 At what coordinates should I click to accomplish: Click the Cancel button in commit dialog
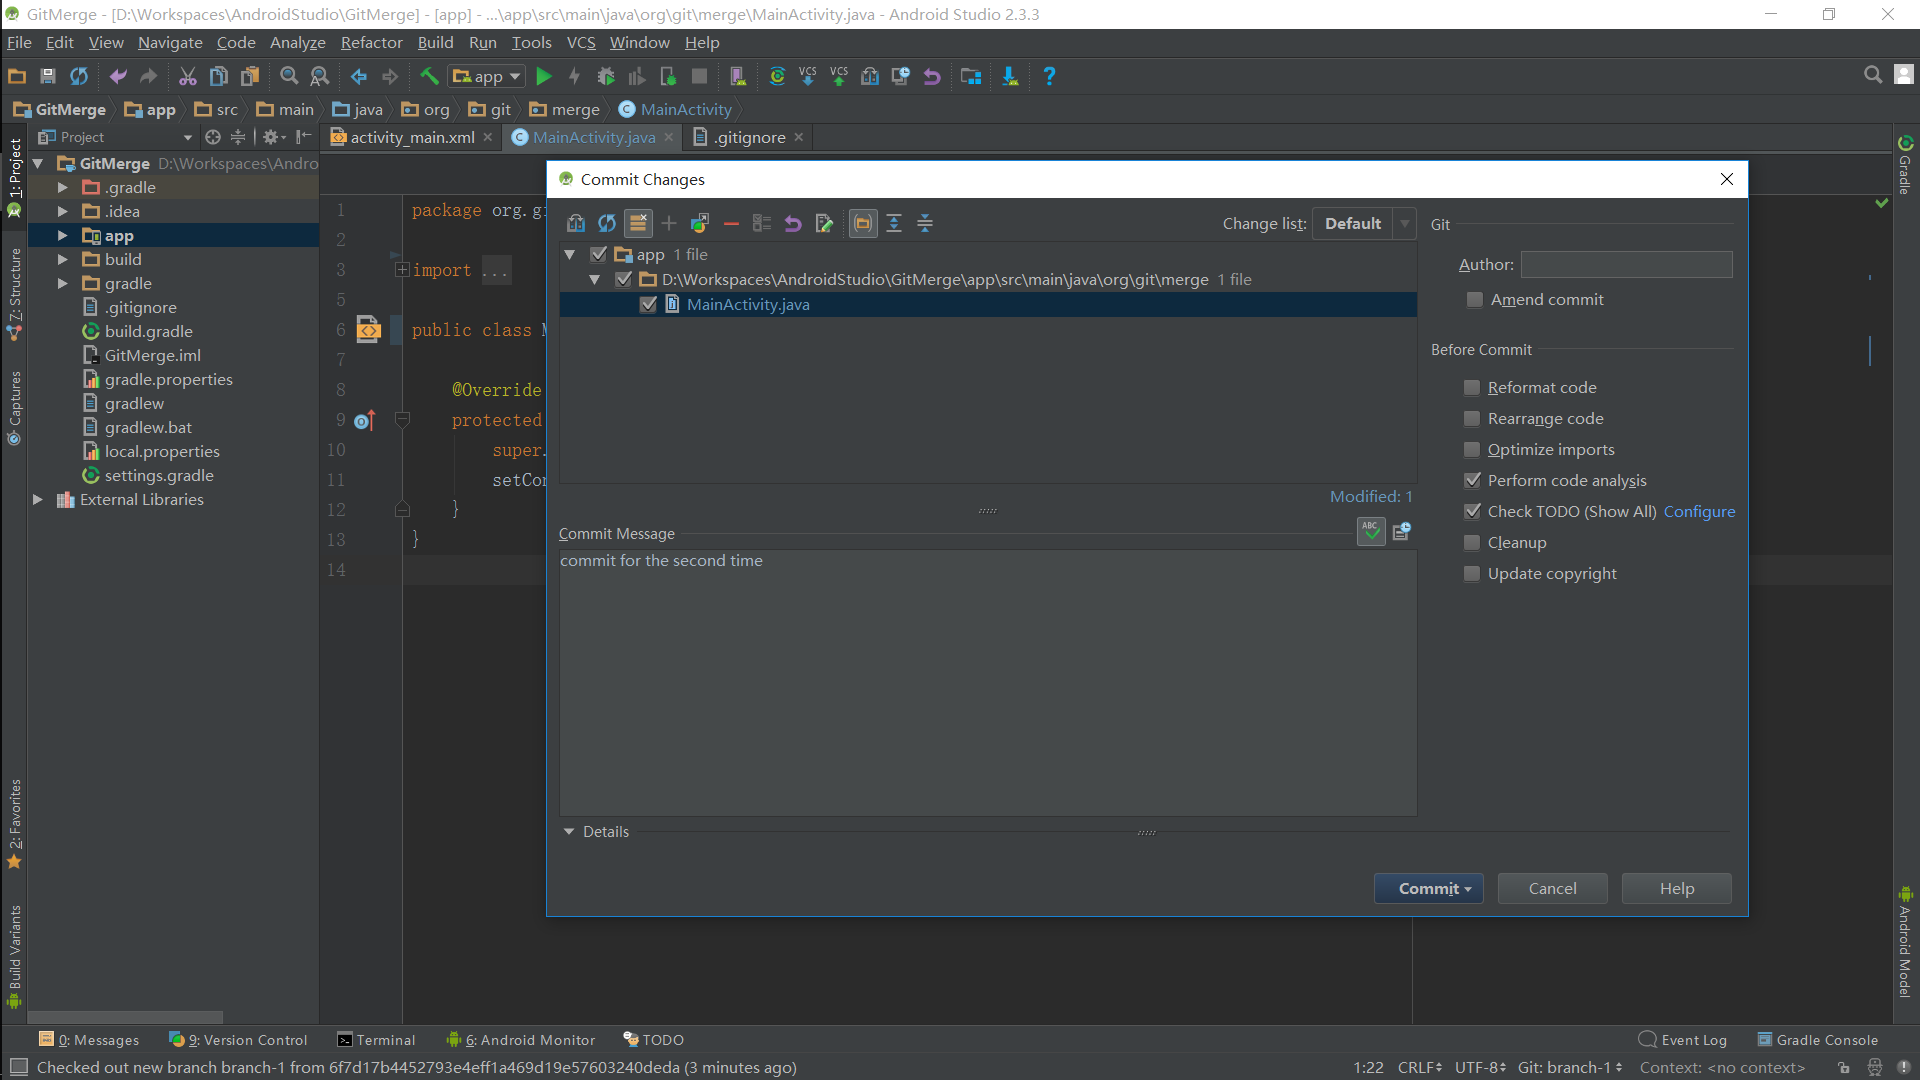tap(1552, 888)
